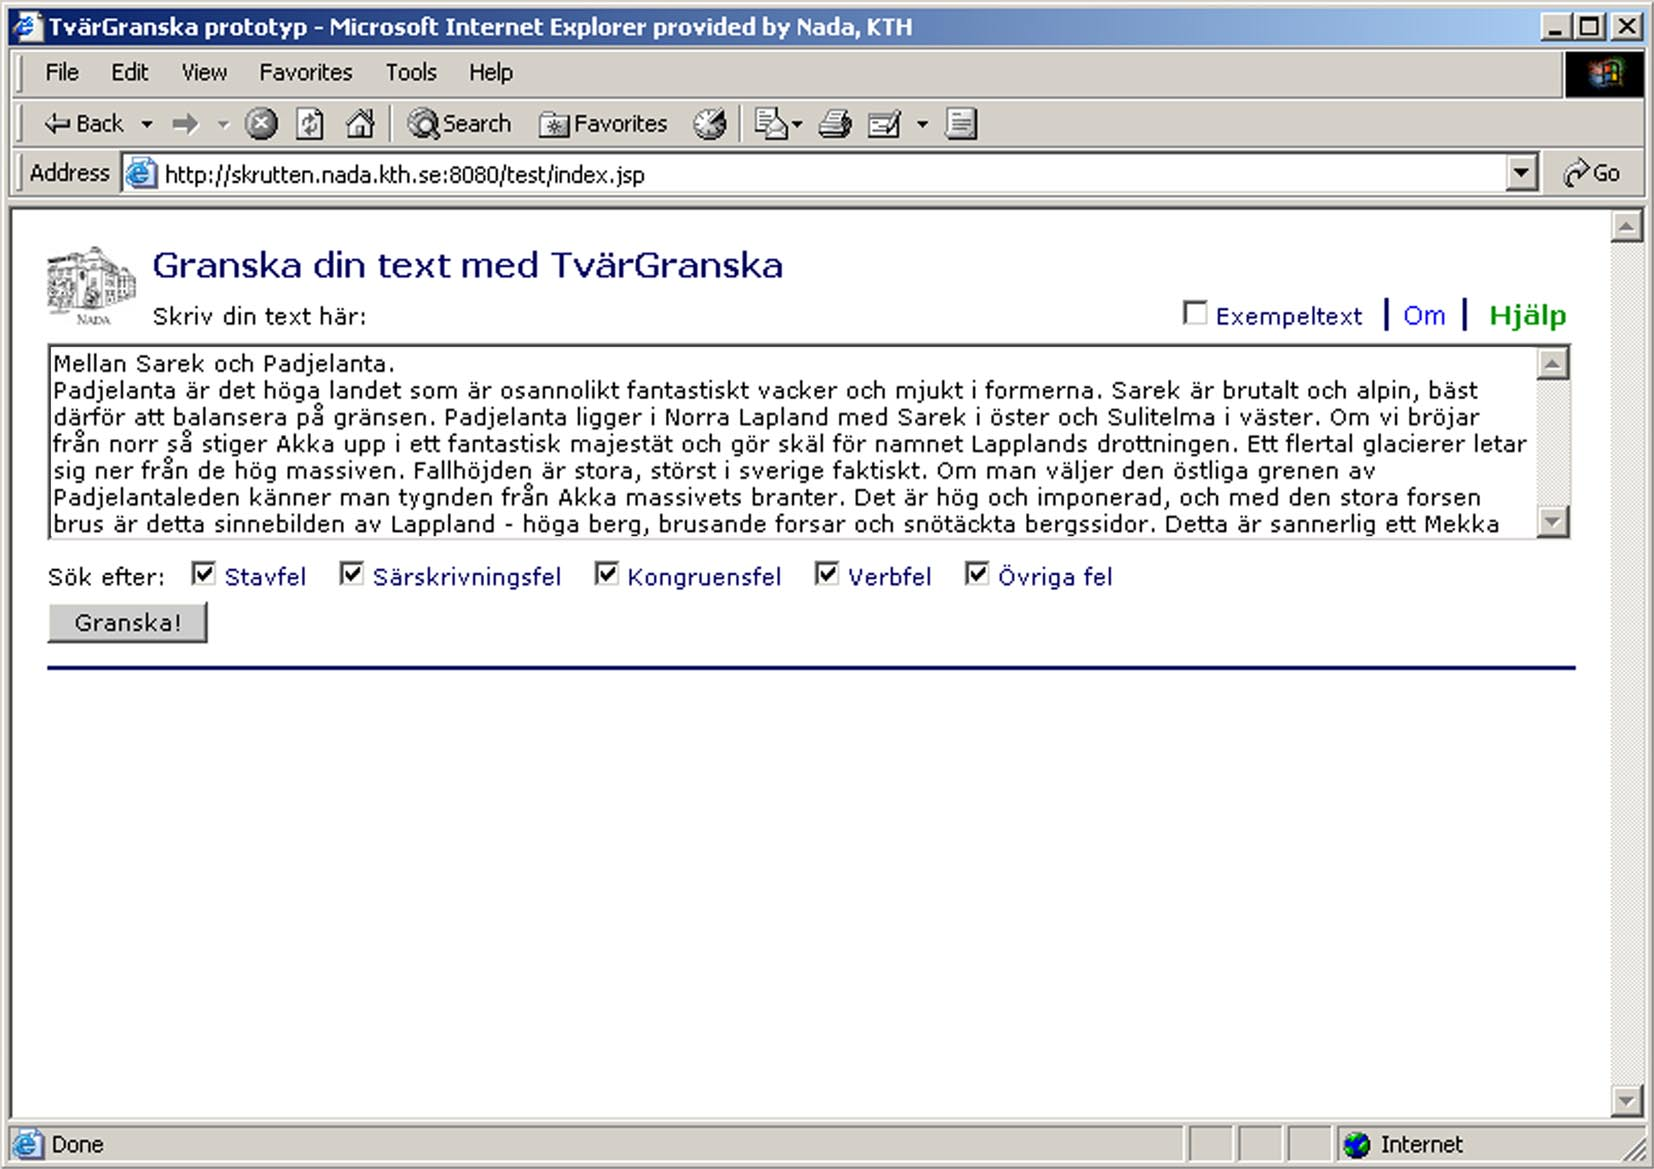This screenshot has height=1169, width=1654.
Task: Uncheck the Särskrivningsfel checkbox
Action: (x=351, y=574)
